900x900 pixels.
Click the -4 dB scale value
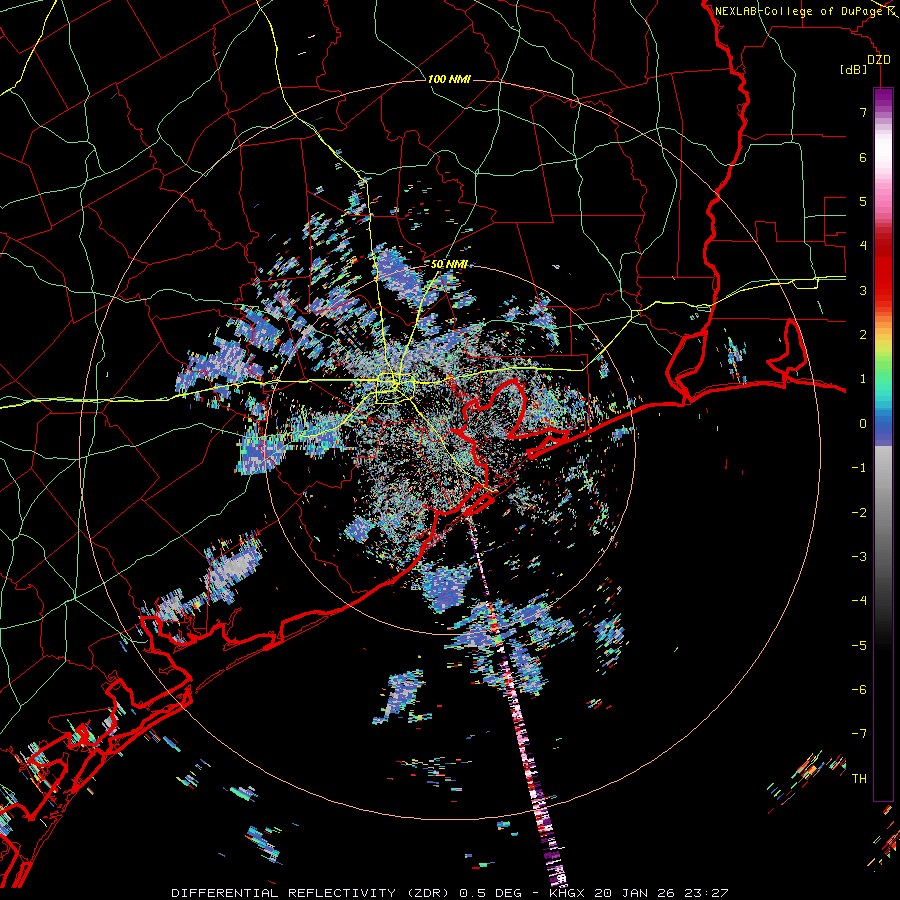pyautogui.click(x=859, y=601)
